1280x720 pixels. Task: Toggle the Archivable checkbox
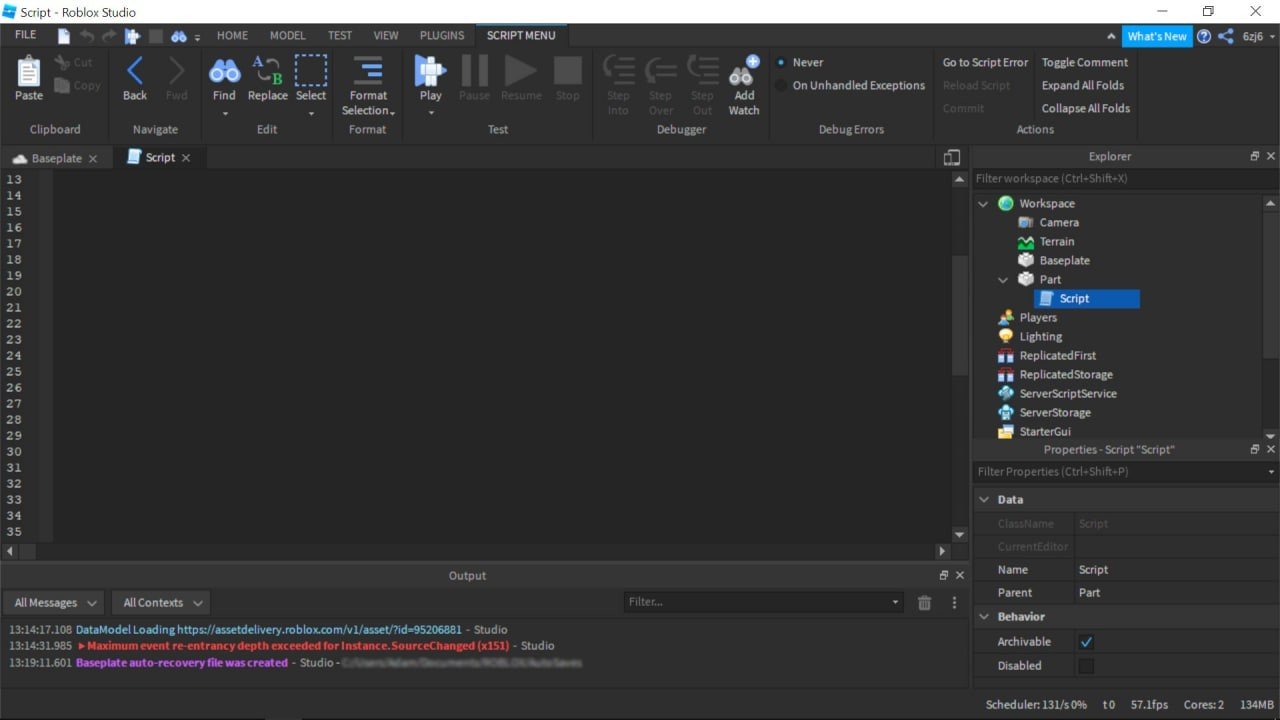pyautogui.click(x=1086, y=642)
